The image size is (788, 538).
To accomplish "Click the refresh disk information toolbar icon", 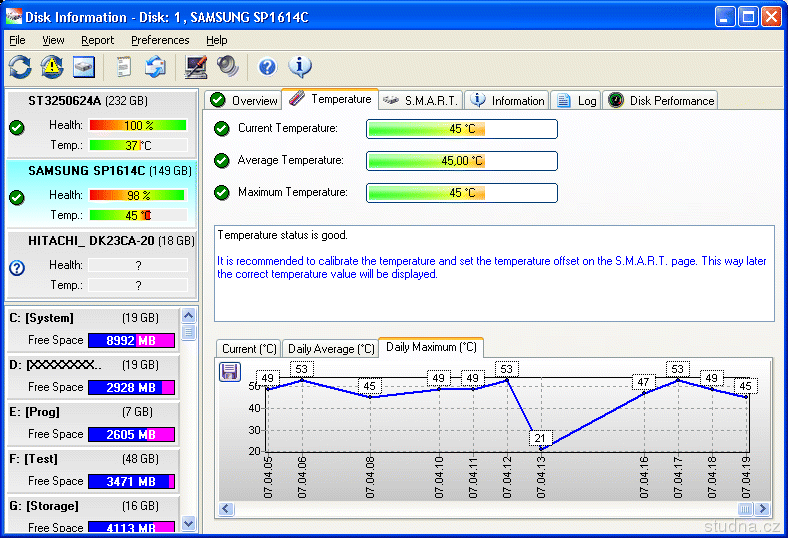I will tap(20, 67).
